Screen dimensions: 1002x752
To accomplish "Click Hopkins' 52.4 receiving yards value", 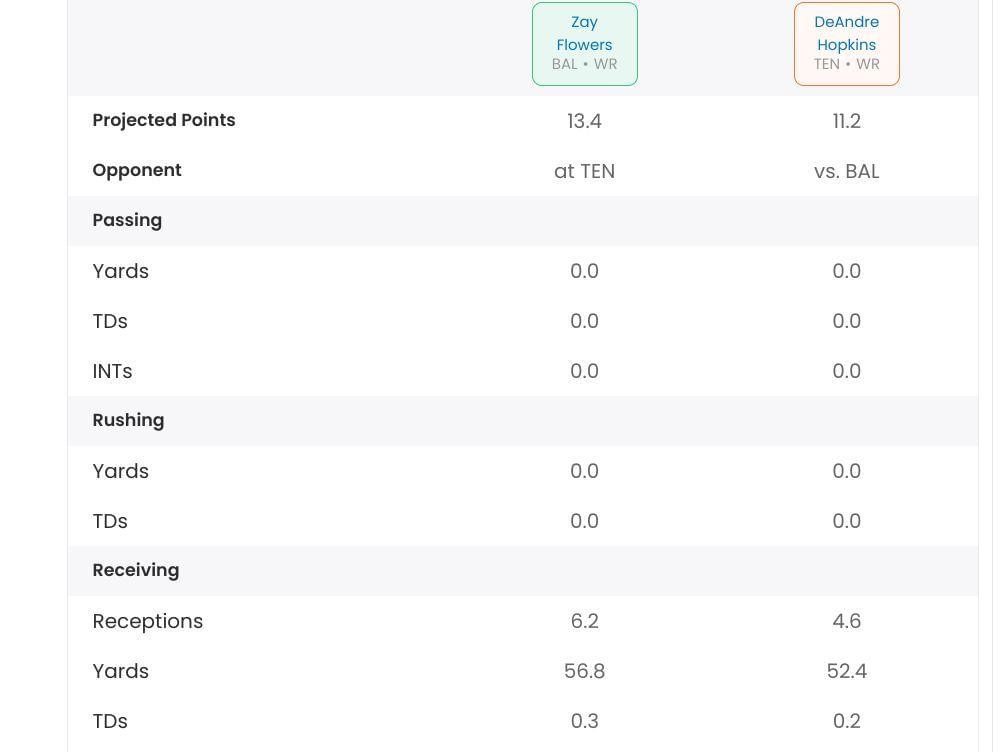I will (x=846, y=671).
